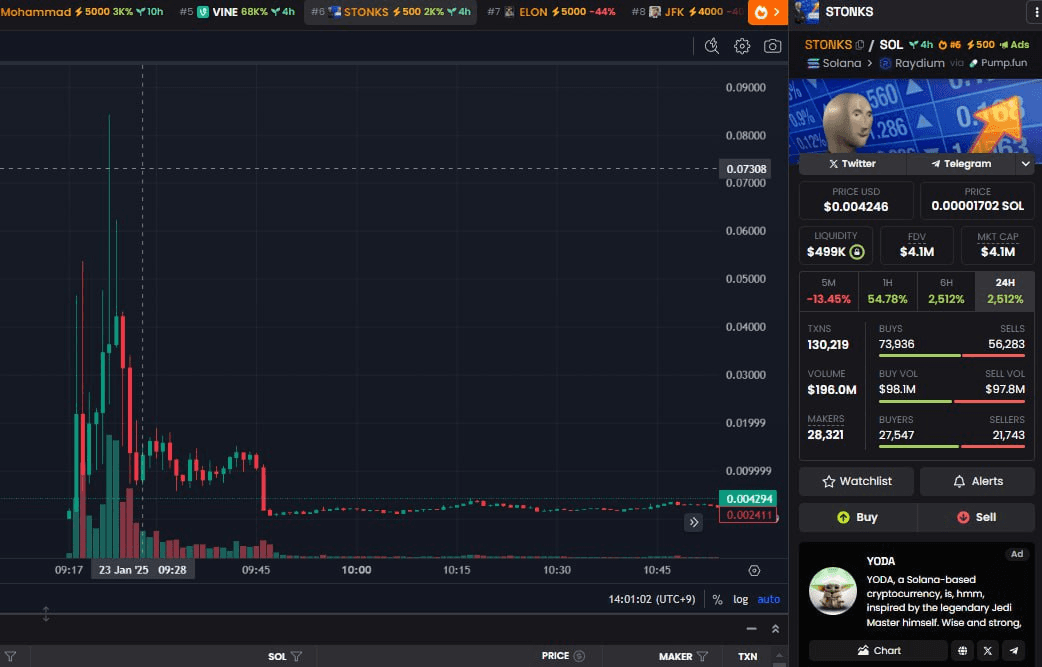Screen dimensions: 1042x667
Task: Click the 23 Jan '25 09:28 time label
Action: point(142,569)
